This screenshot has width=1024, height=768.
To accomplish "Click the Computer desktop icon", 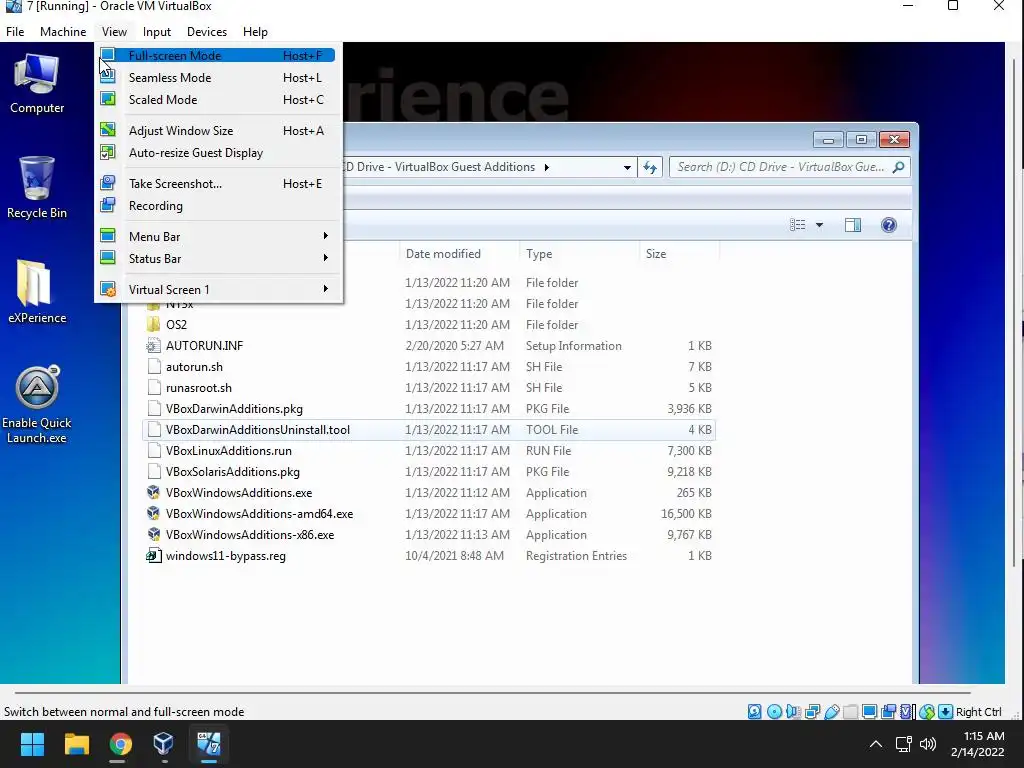I will pyautogui.click(x=37, y=85).
